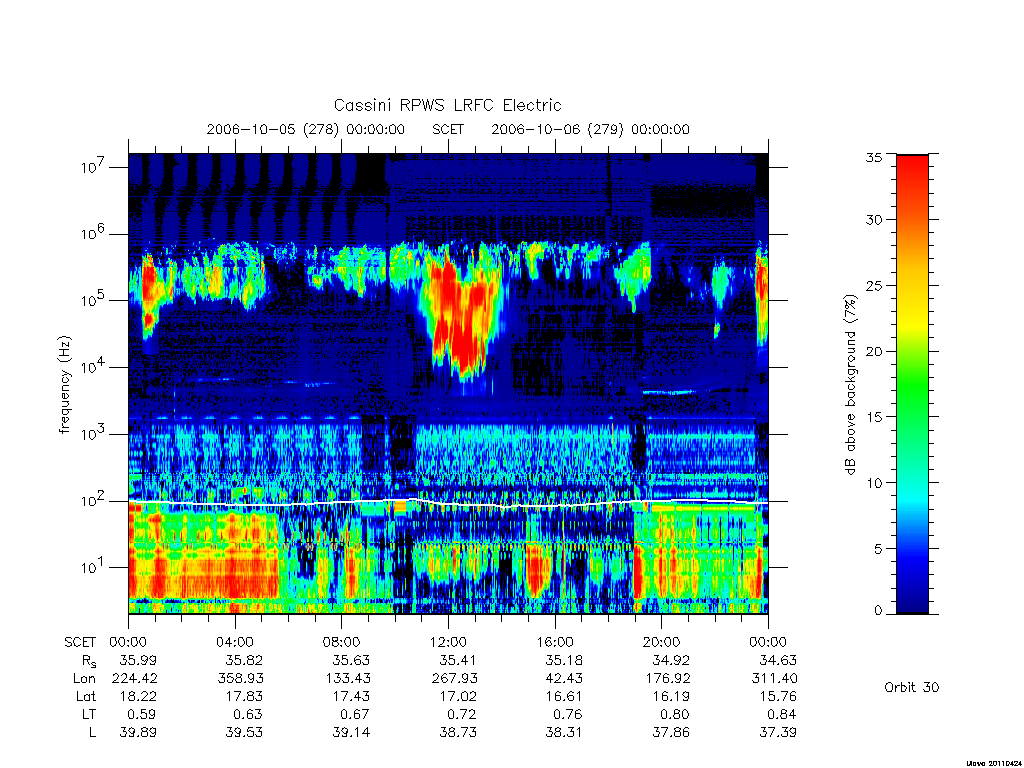Click the frequency tick label 10^2
This screenshot has height=768, width=1024.
[93, 500]
